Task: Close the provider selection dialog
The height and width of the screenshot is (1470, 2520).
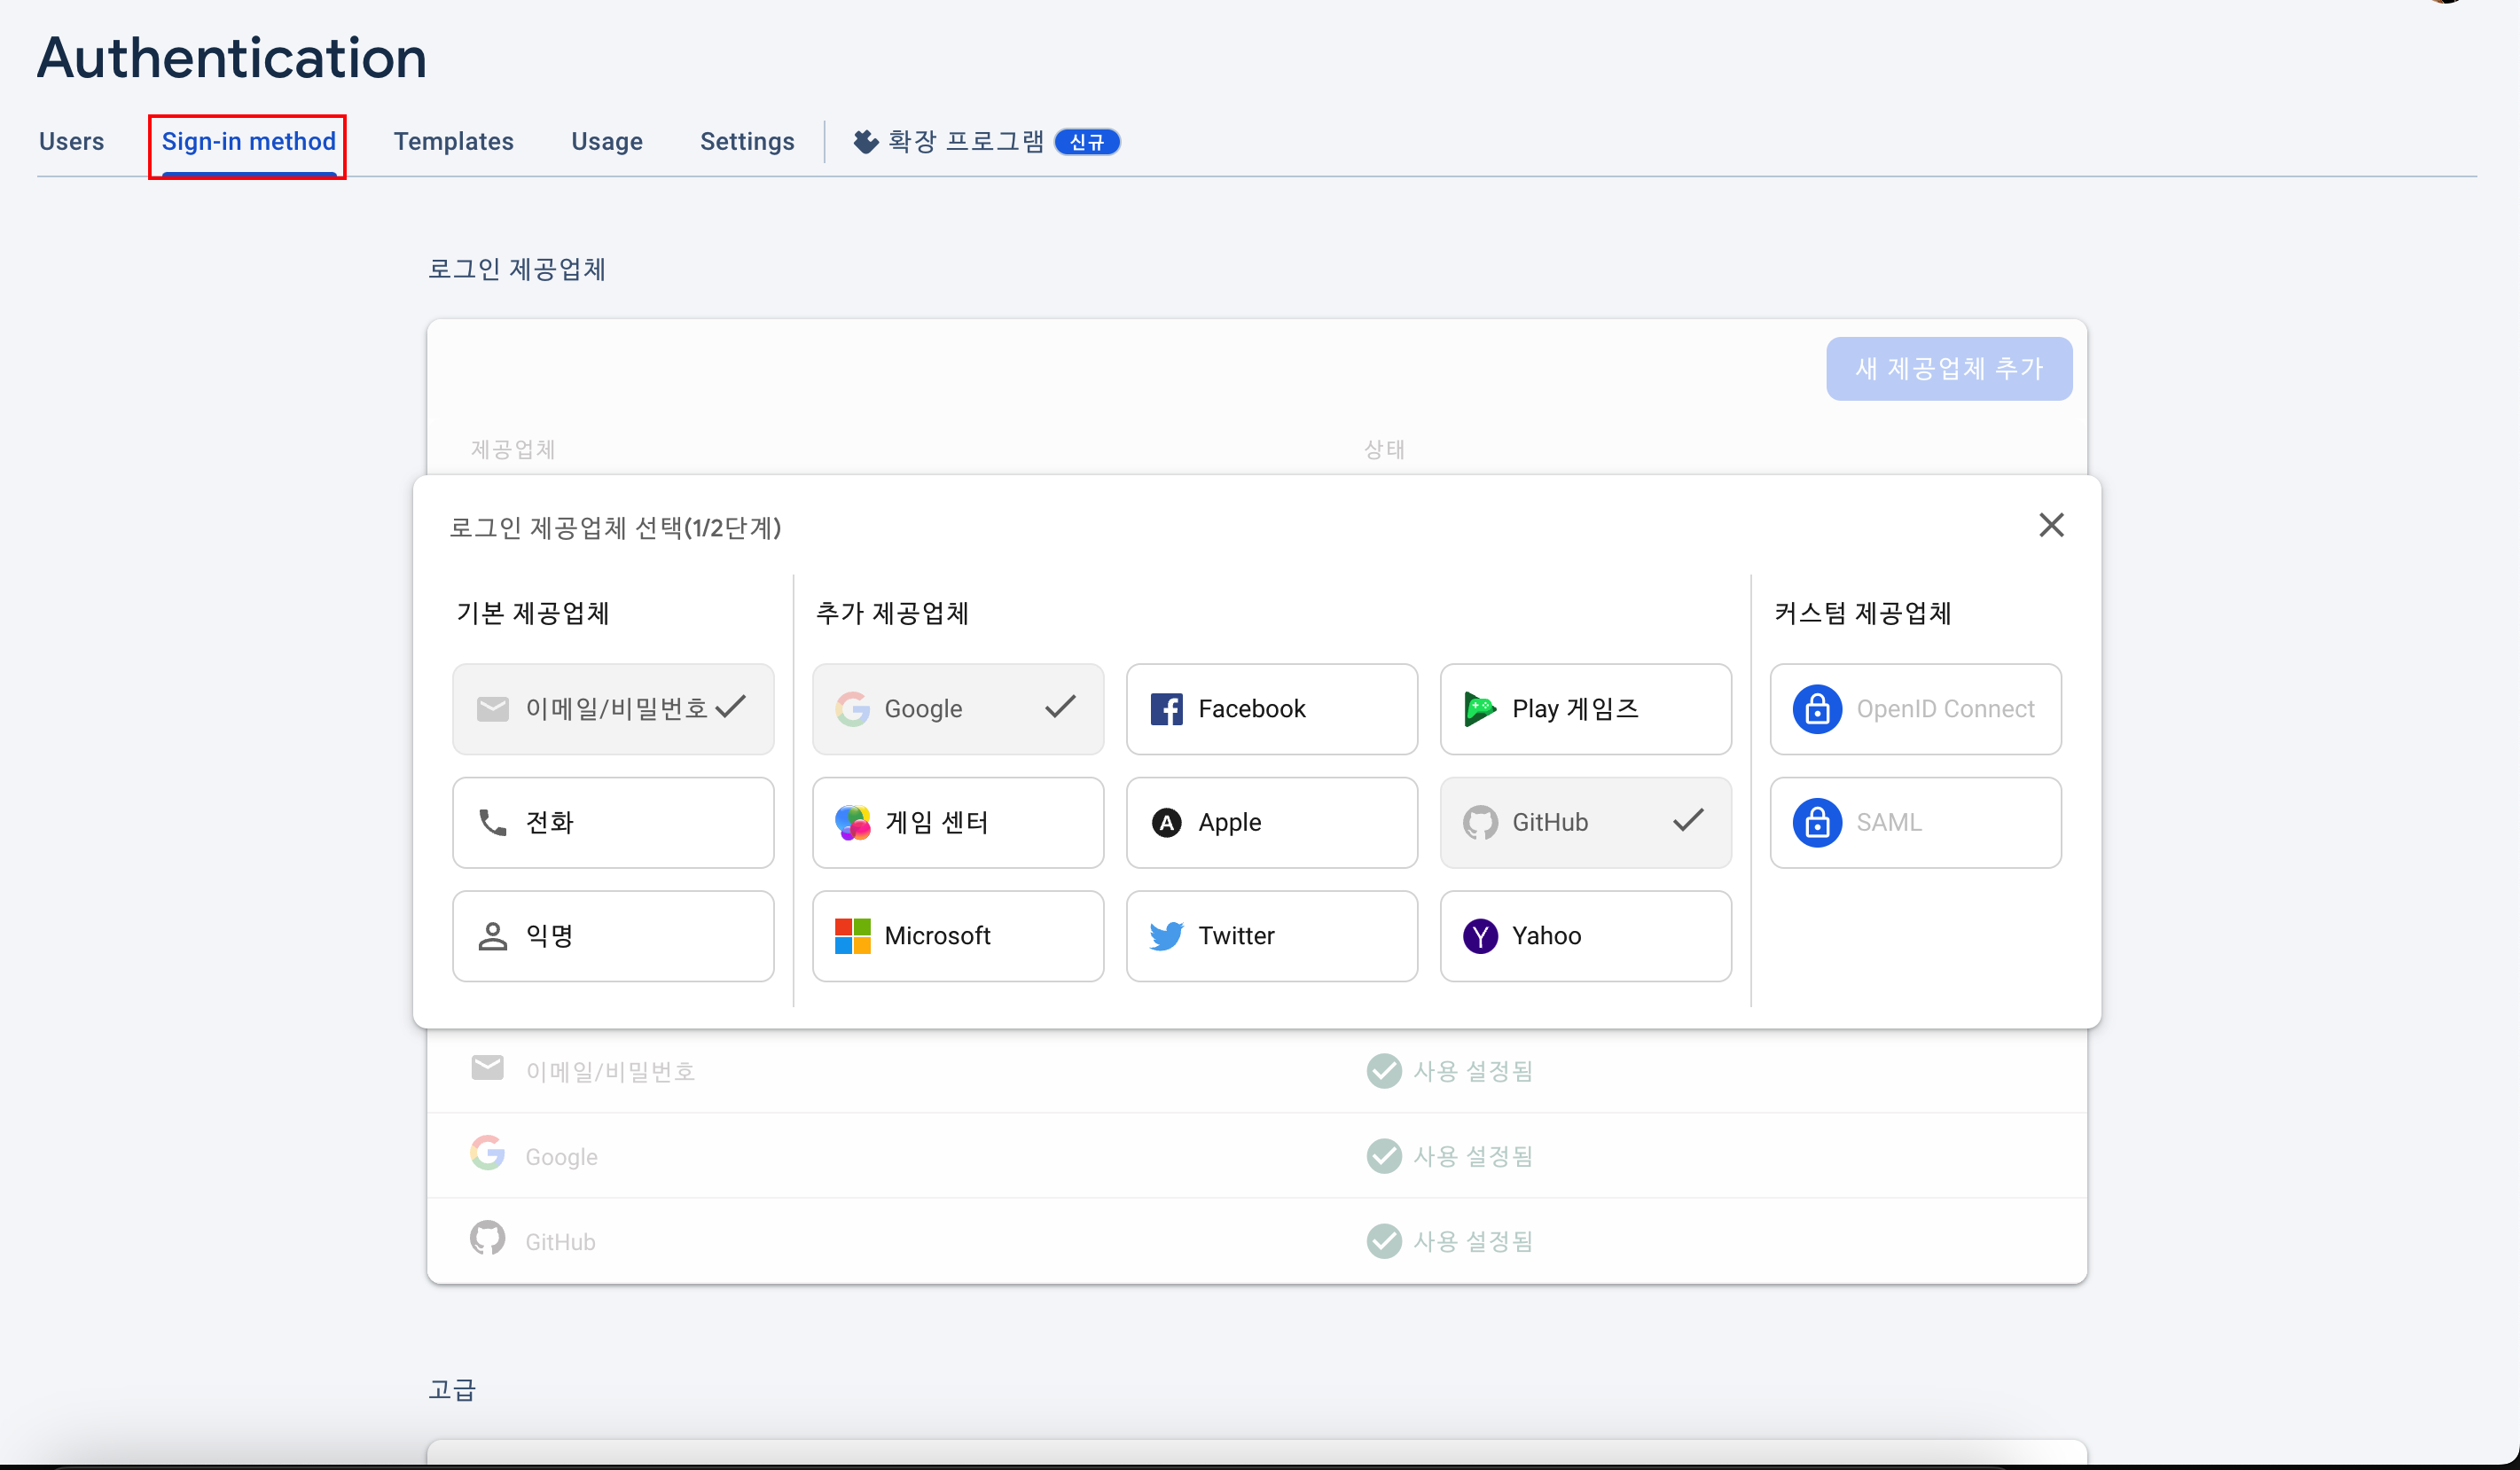Action: 2050,525
